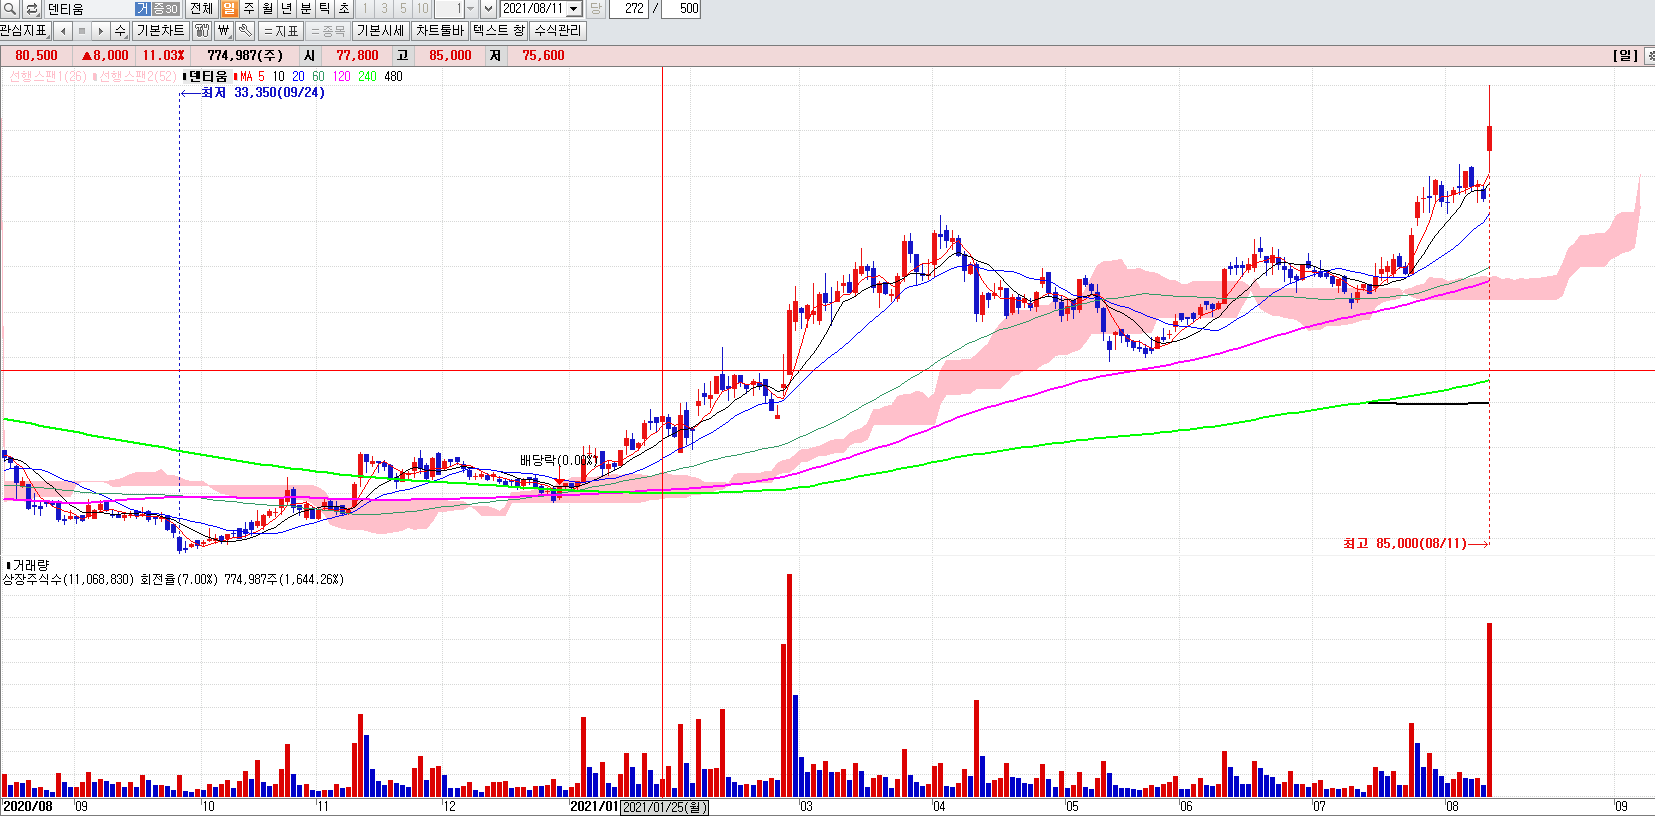The height and width of the screenshot is (816, 1655).
Task: Click the stop square button
Action: point(81,31)
